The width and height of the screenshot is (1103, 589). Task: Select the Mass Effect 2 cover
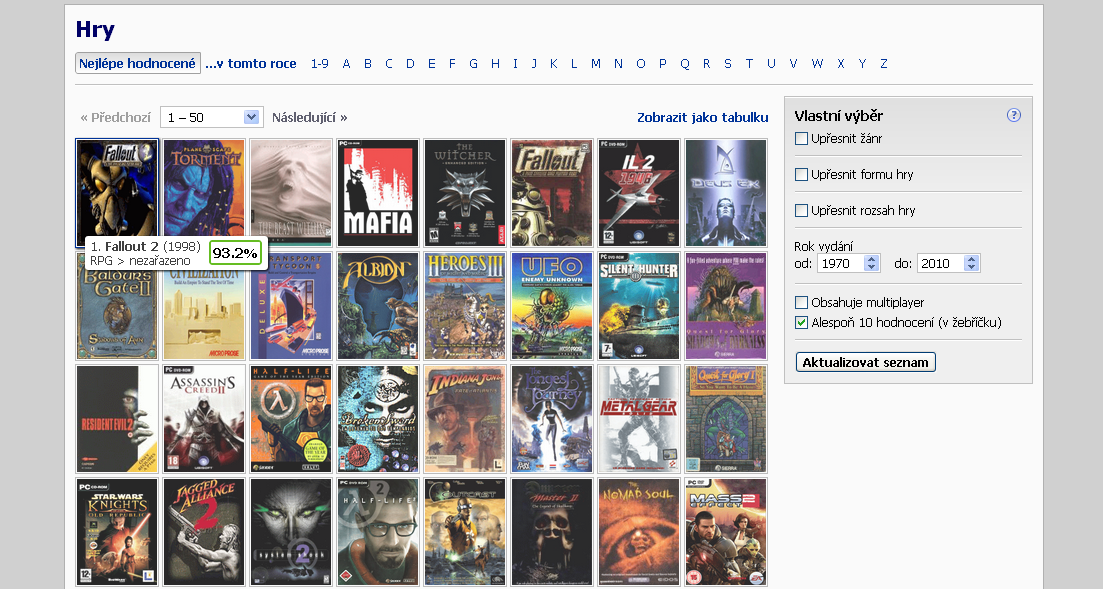pos(726,532)
